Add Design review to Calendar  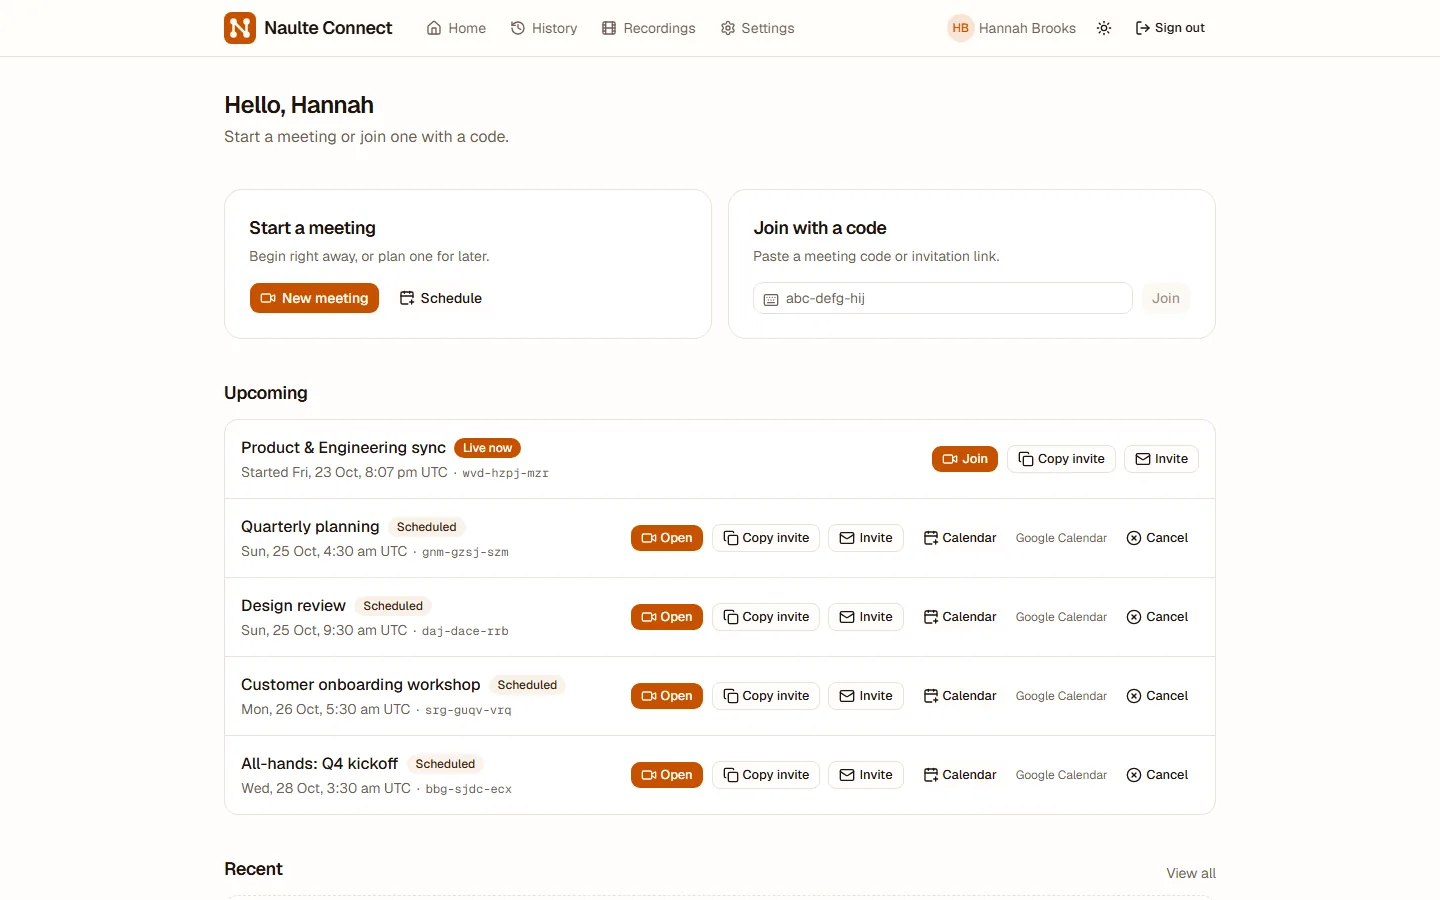[960, 617]
